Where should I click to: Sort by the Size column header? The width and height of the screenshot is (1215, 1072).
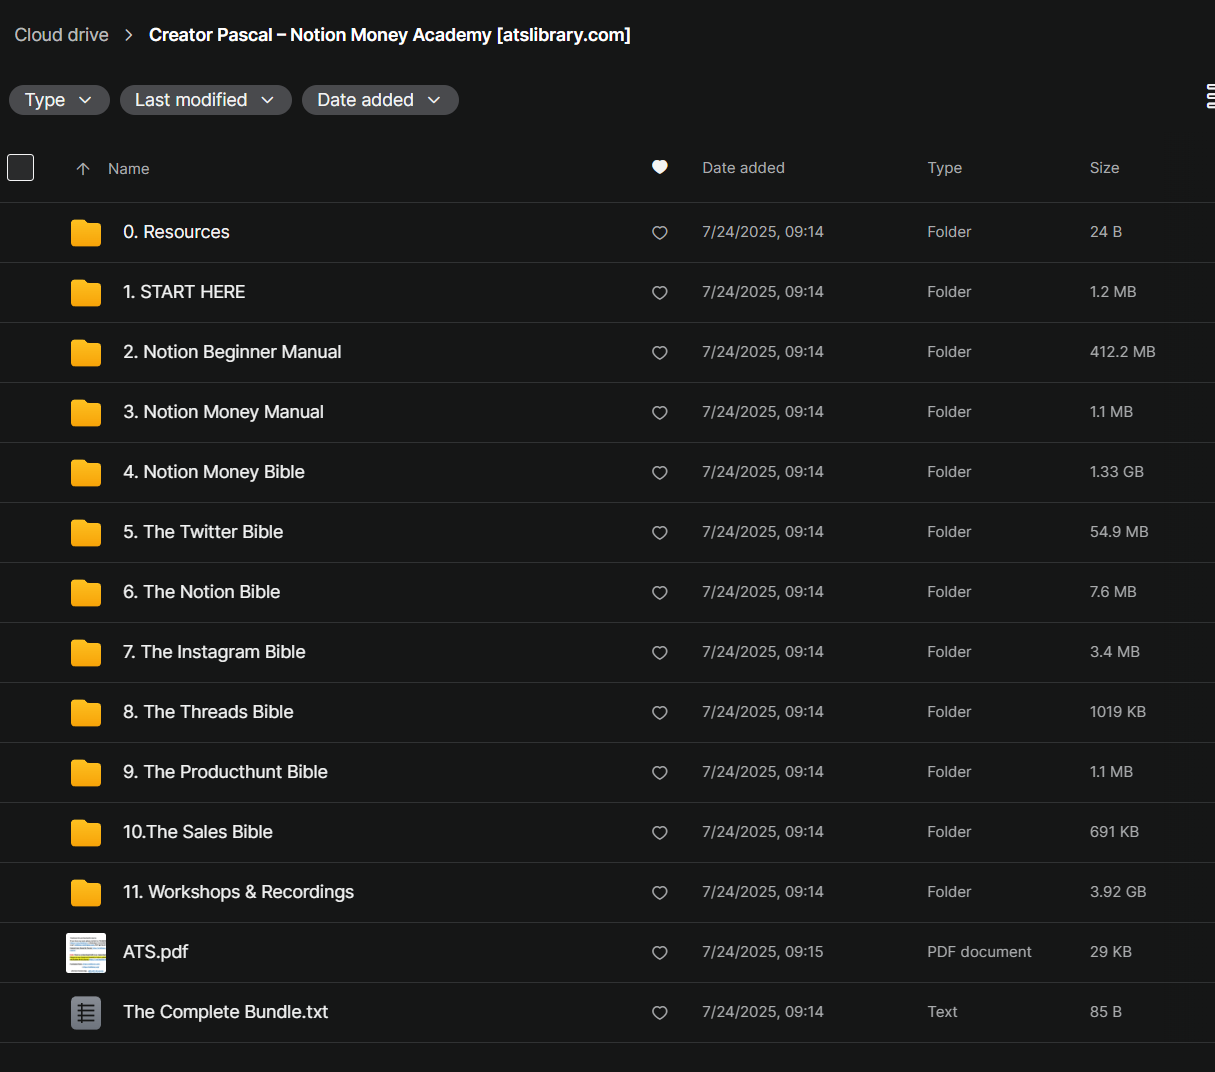pos(1104,168)
